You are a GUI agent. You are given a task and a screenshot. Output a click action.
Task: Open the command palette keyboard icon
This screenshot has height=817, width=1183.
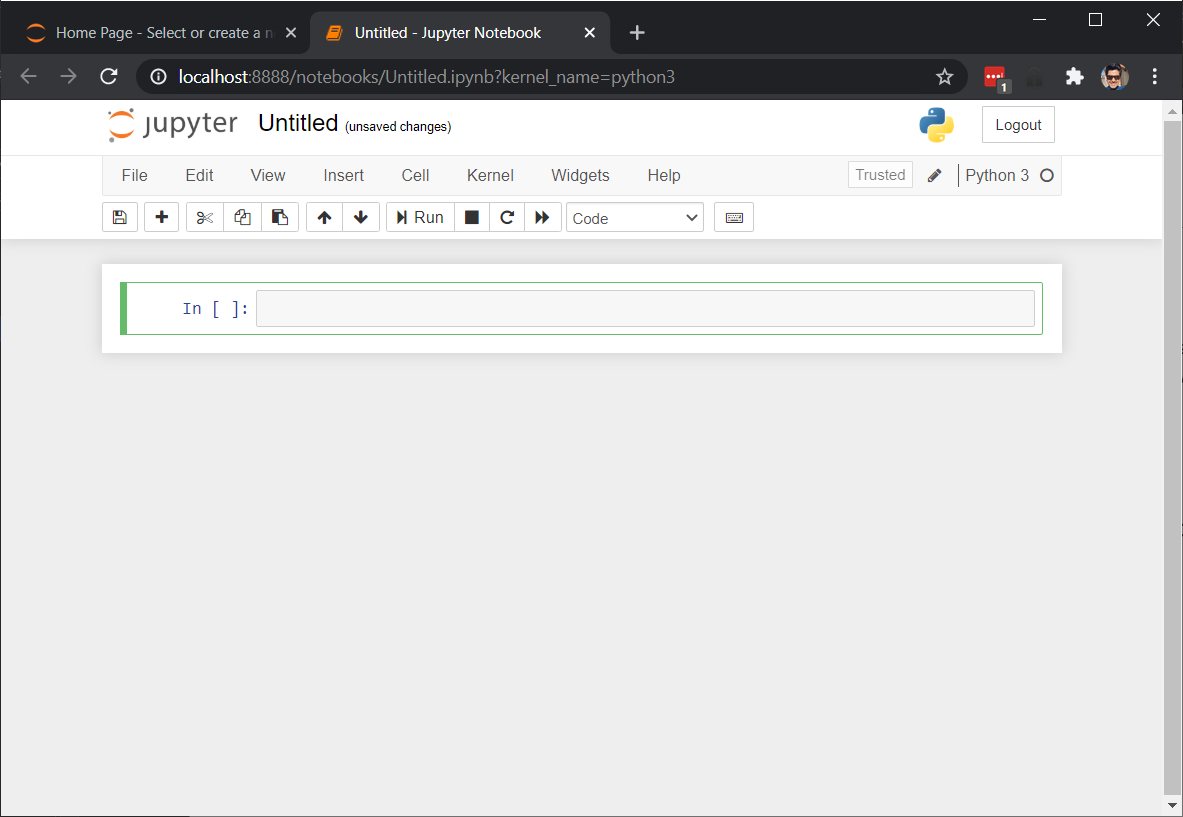734,217
